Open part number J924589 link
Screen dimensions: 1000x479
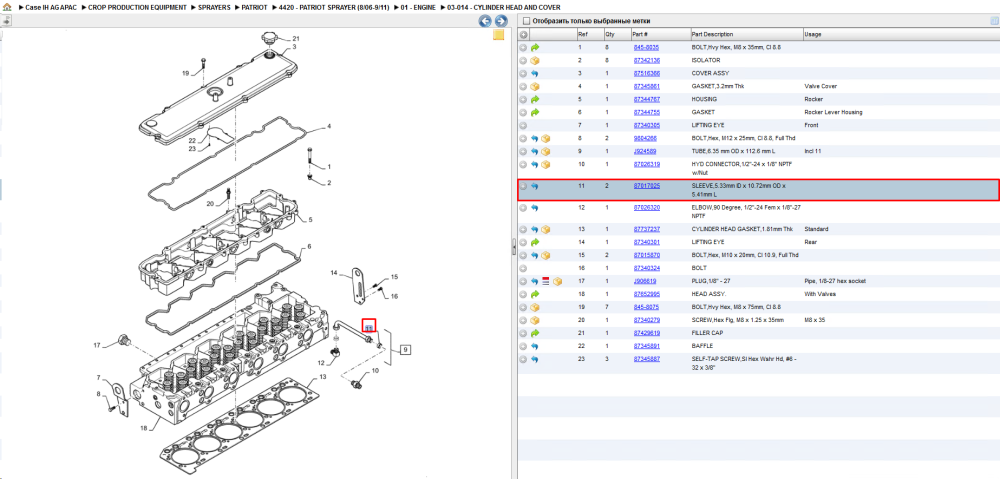(645, 151)
